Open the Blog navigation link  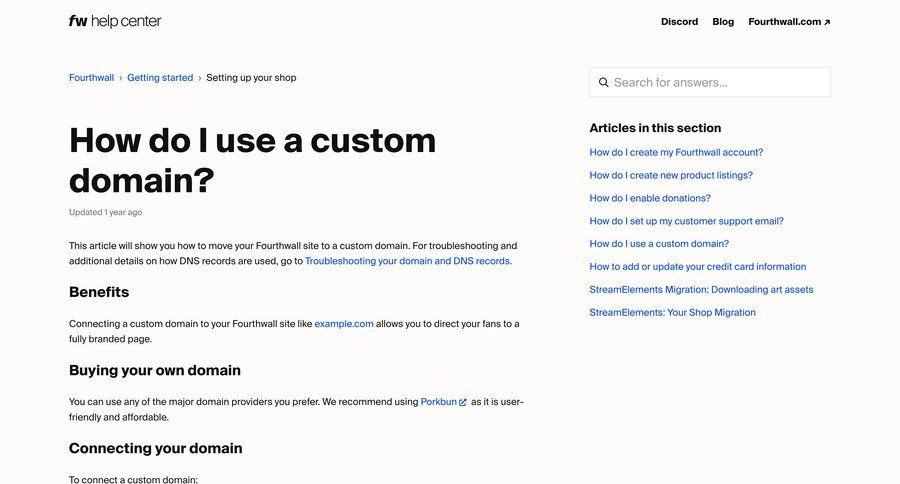[723, 22]
